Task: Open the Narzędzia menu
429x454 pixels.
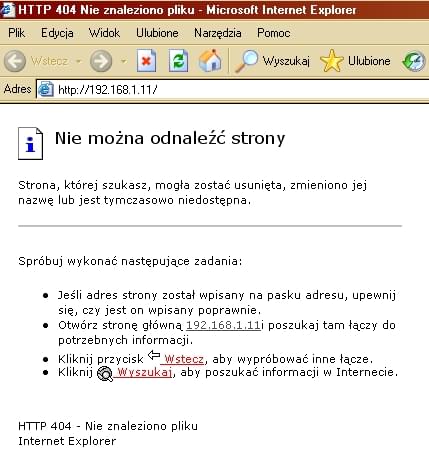Action: [x=218, y=33]
